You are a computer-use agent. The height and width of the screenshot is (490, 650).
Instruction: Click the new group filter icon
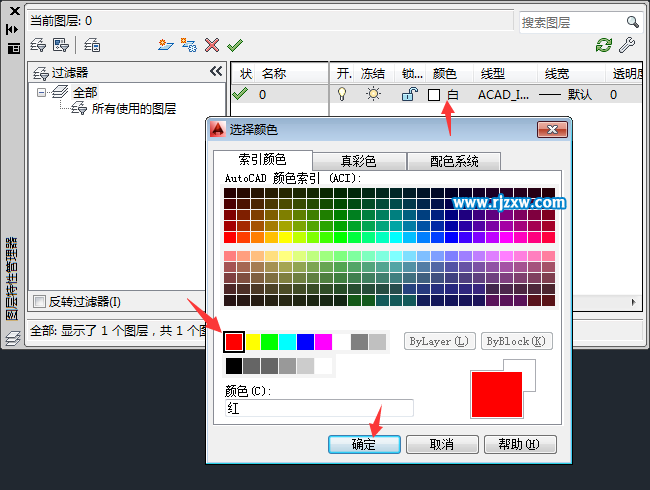61,45
